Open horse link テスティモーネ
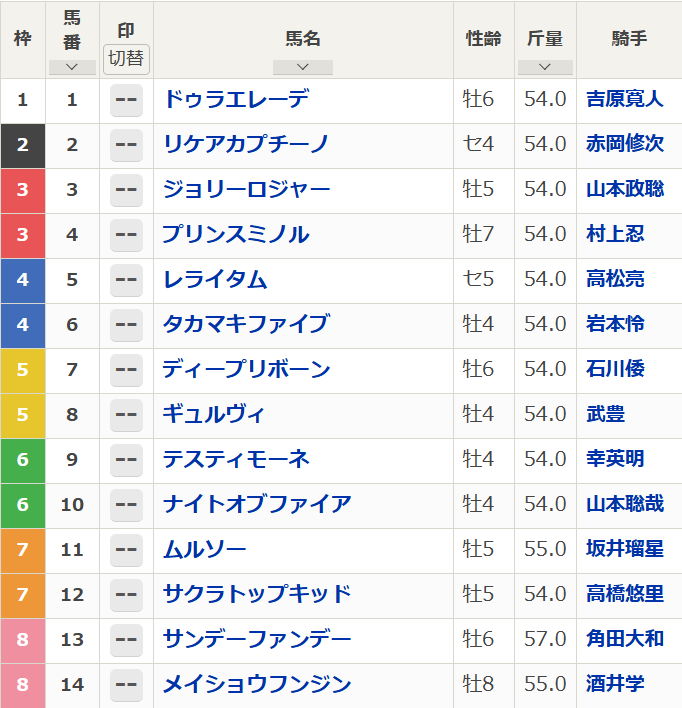 click(236, 459)
